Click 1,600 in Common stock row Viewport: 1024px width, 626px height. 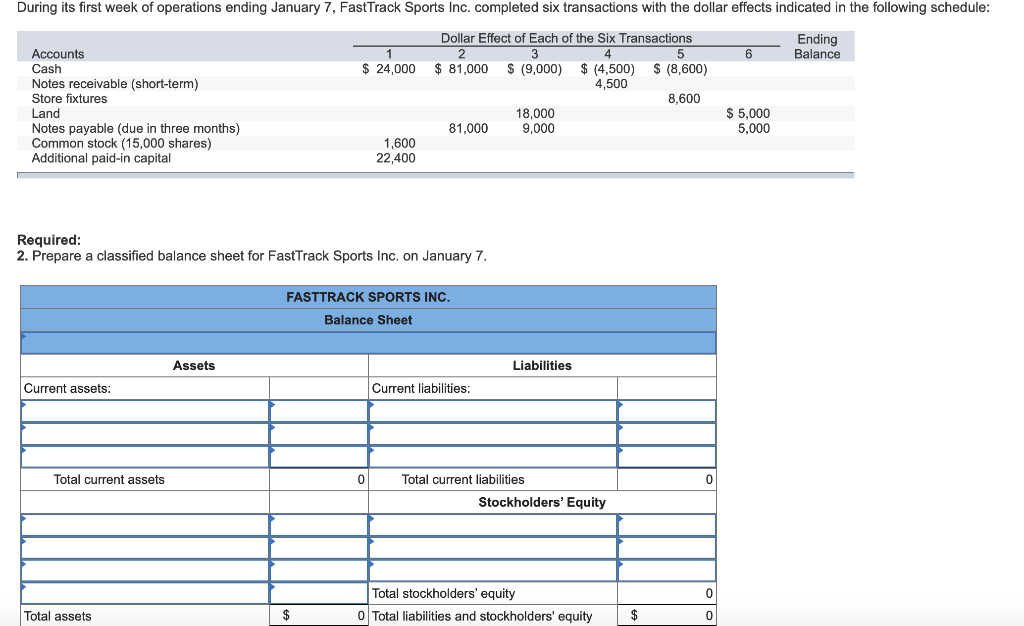point(399,143)
